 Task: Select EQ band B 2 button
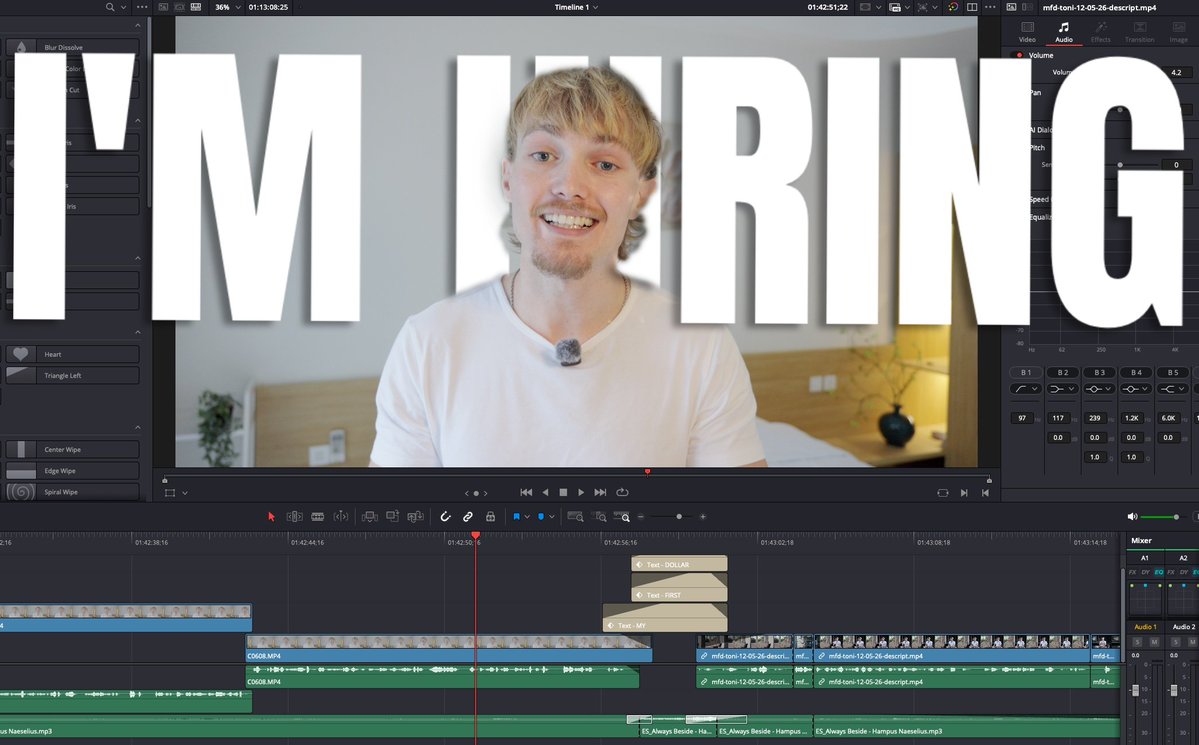[x=1063, y=372]
